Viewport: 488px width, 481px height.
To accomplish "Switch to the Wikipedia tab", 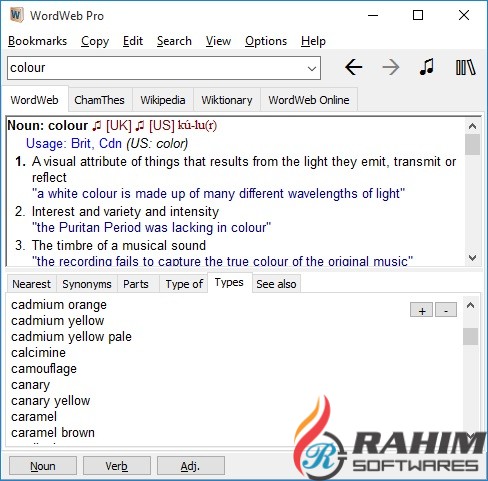I will pos(163,100).
